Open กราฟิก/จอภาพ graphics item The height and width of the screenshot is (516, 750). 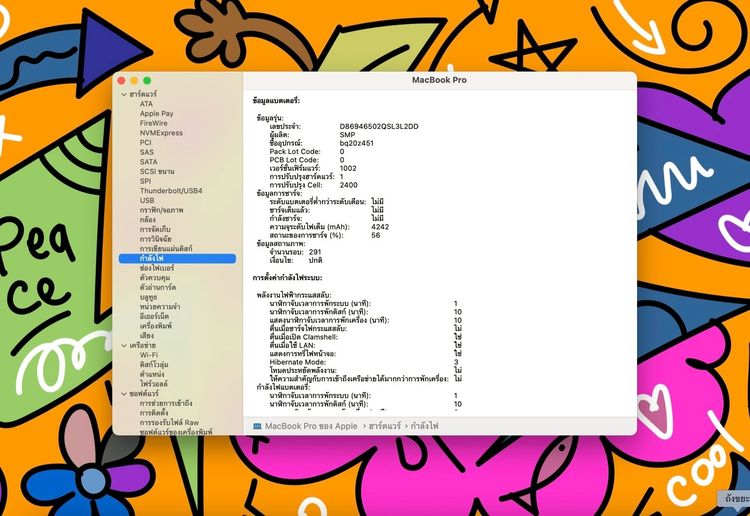[160, 210]
